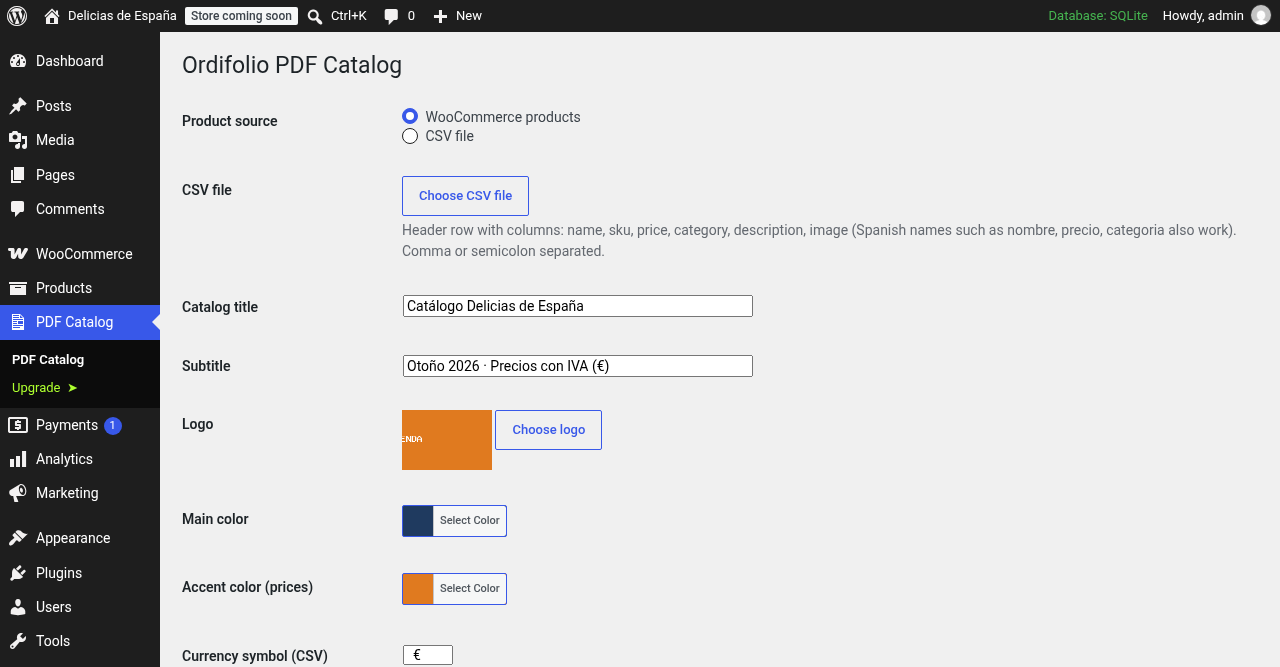Click the admin avatar icon
The height and width of the screenshot is (667, 1280).
[x=1260, y=16]
